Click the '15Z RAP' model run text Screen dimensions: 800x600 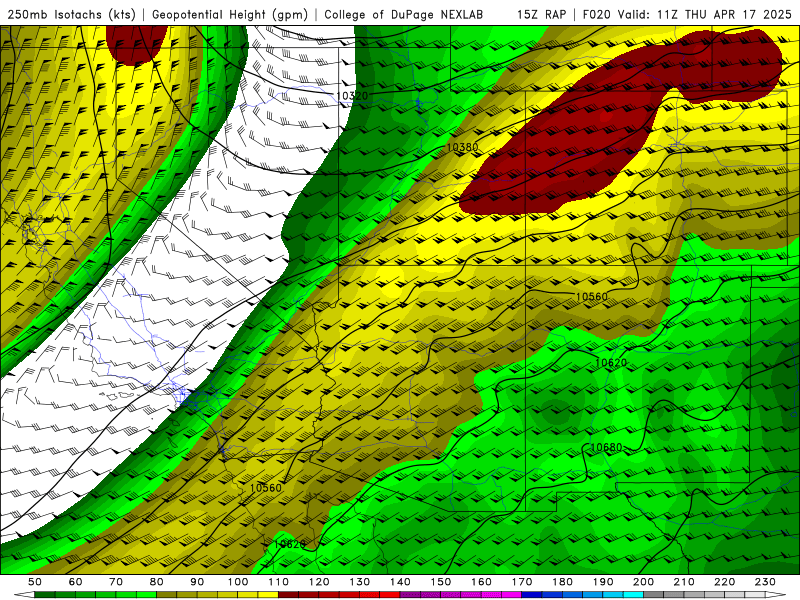coord(541,14)
